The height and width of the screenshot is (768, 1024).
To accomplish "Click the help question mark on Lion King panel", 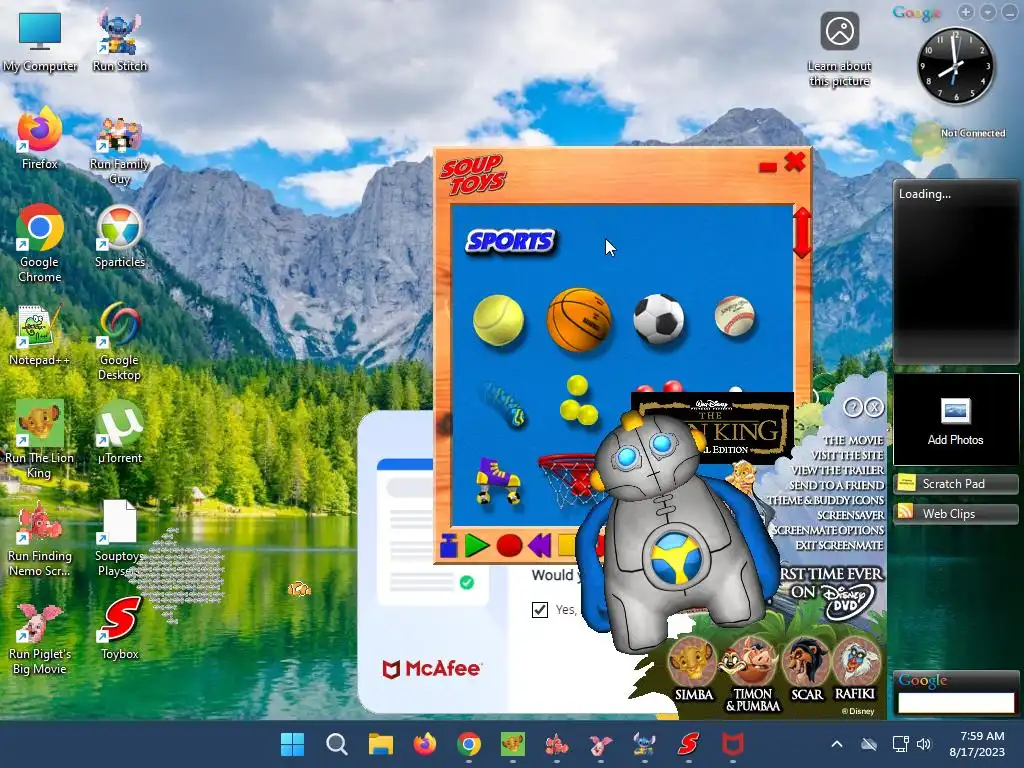I will tap(852, 408).
